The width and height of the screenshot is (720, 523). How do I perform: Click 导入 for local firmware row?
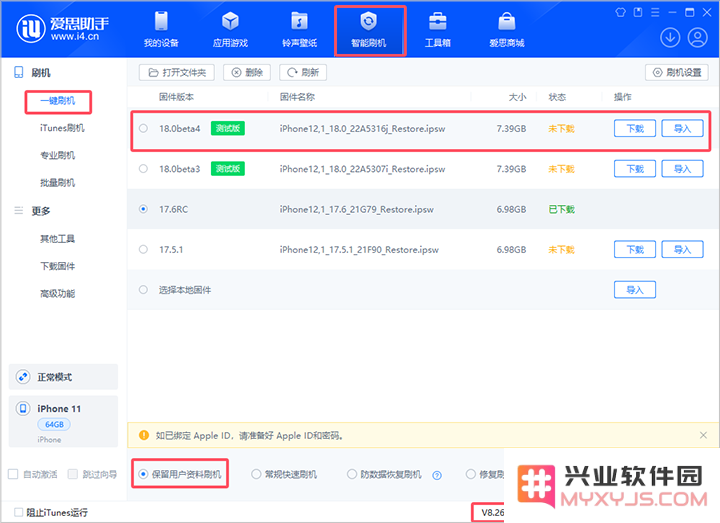pos(635,290)
